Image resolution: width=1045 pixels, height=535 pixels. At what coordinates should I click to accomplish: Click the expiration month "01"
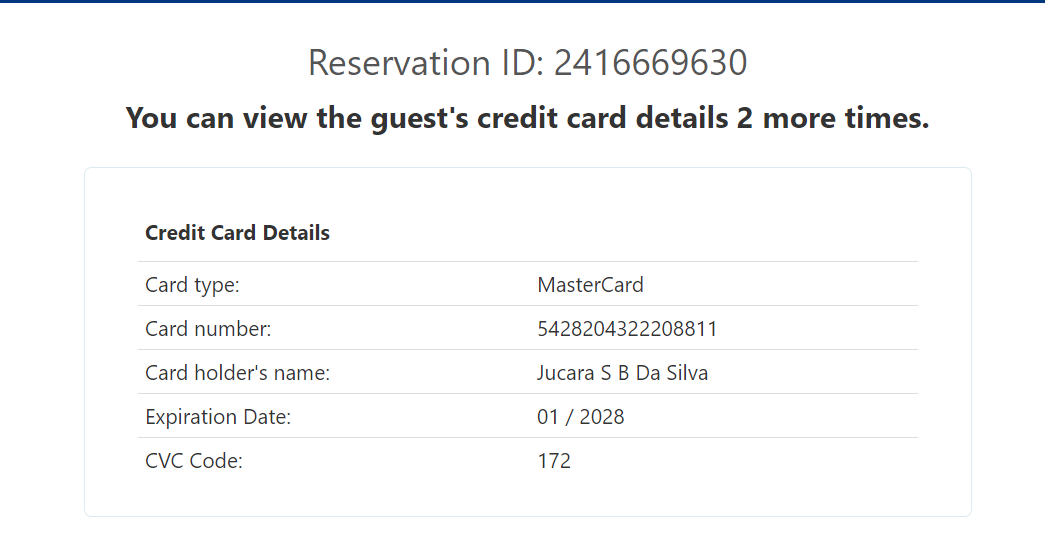coord(548,417)
